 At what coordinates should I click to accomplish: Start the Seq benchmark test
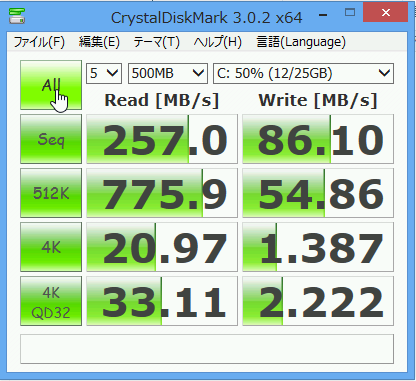(51, 139)
